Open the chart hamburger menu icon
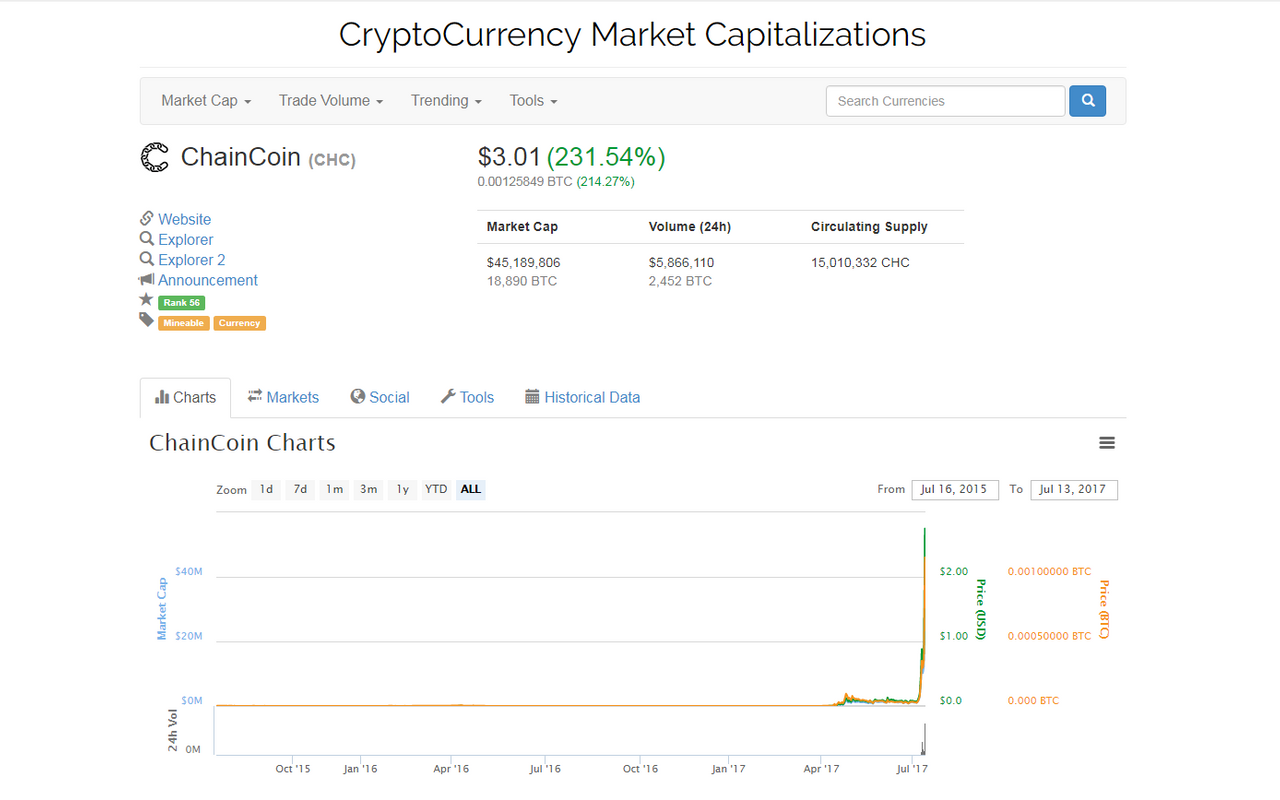The height and width of the screenshot is (800, 1280). 1107,443
